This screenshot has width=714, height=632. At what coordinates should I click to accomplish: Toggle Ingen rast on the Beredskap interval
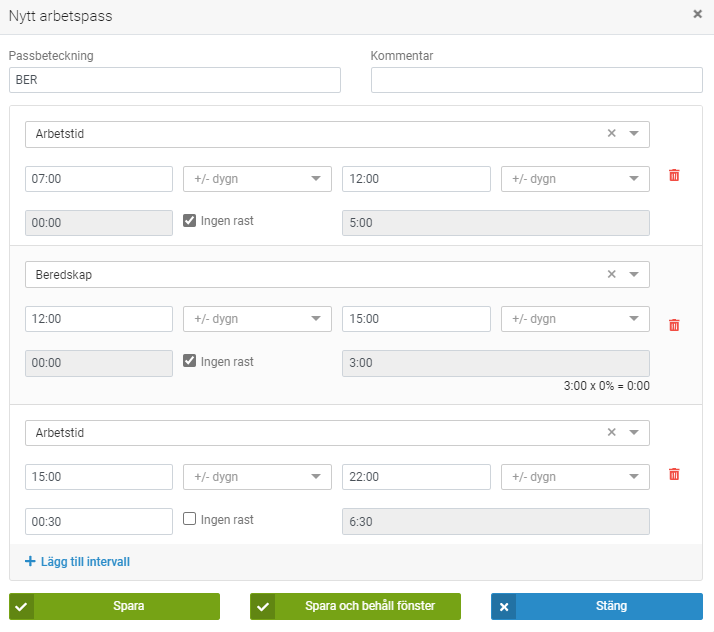(x=190, y=361)
